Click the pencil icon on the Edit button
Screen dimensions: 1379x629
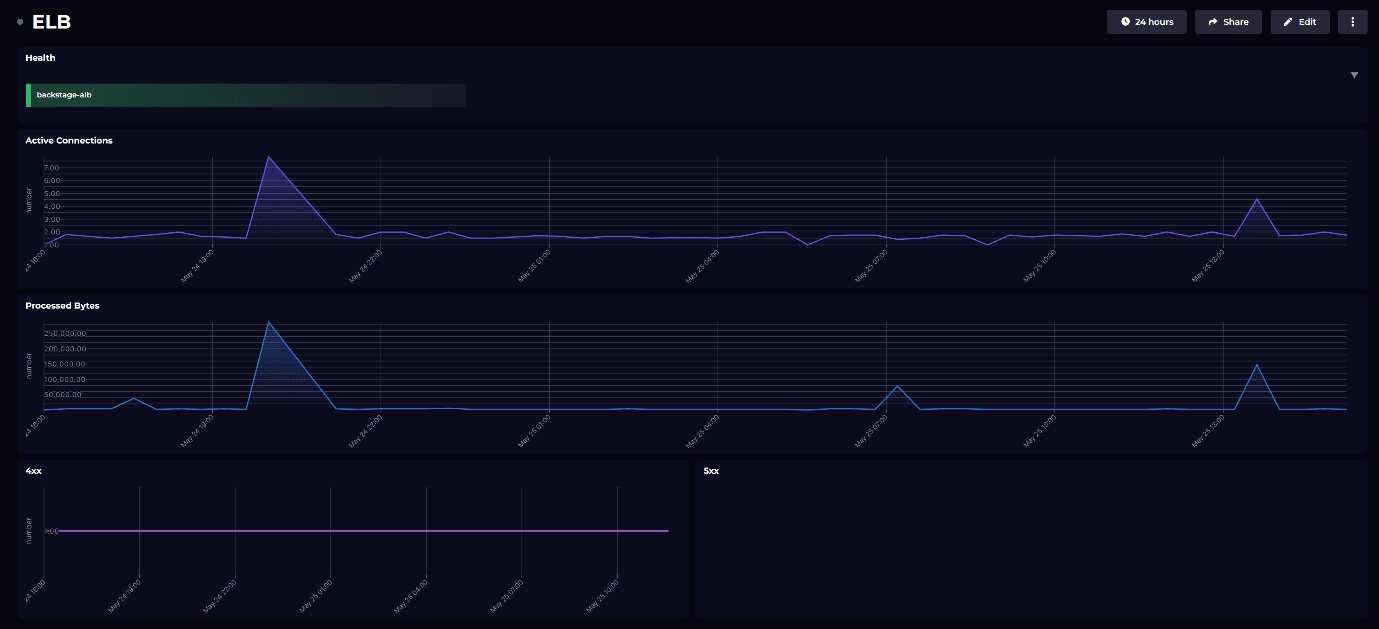point(1287,21)
